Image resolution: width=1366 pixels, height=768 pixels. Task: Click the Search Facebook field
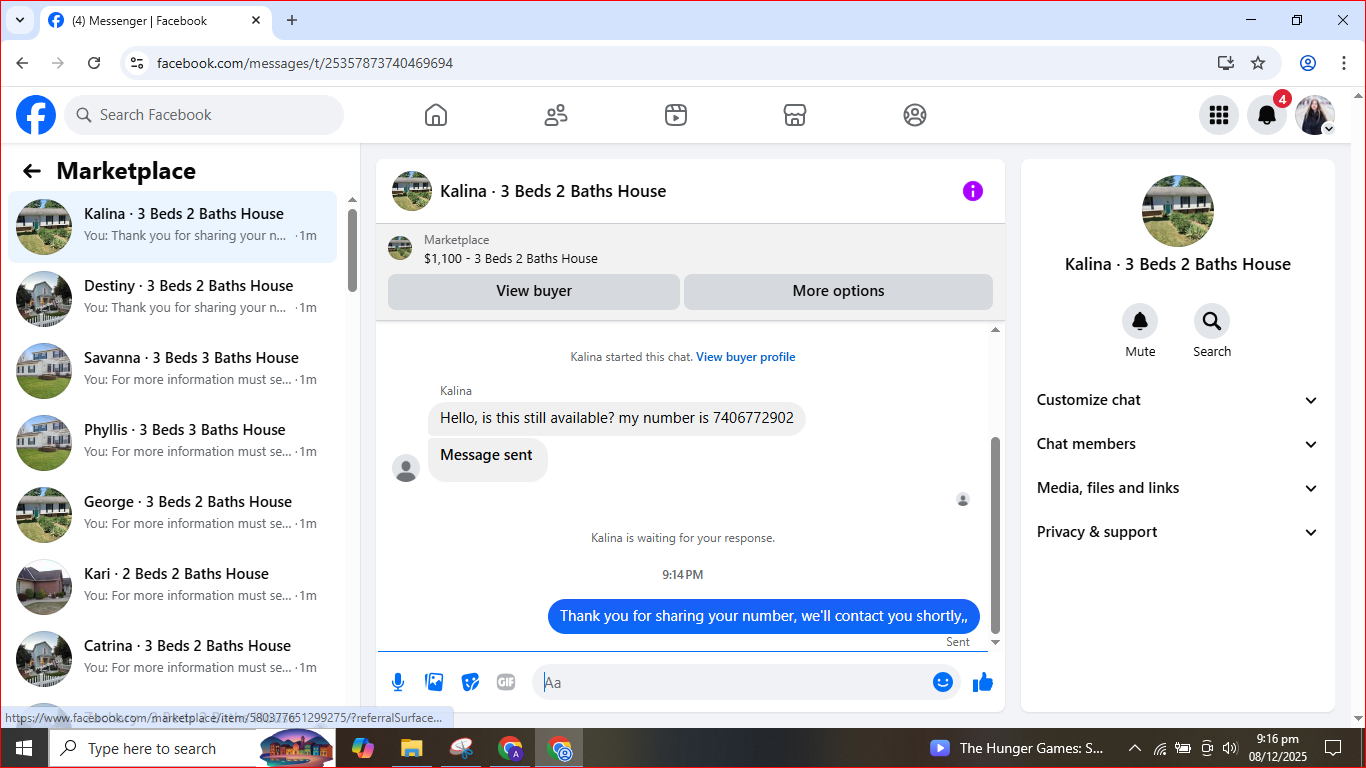(x=204, y=115)
